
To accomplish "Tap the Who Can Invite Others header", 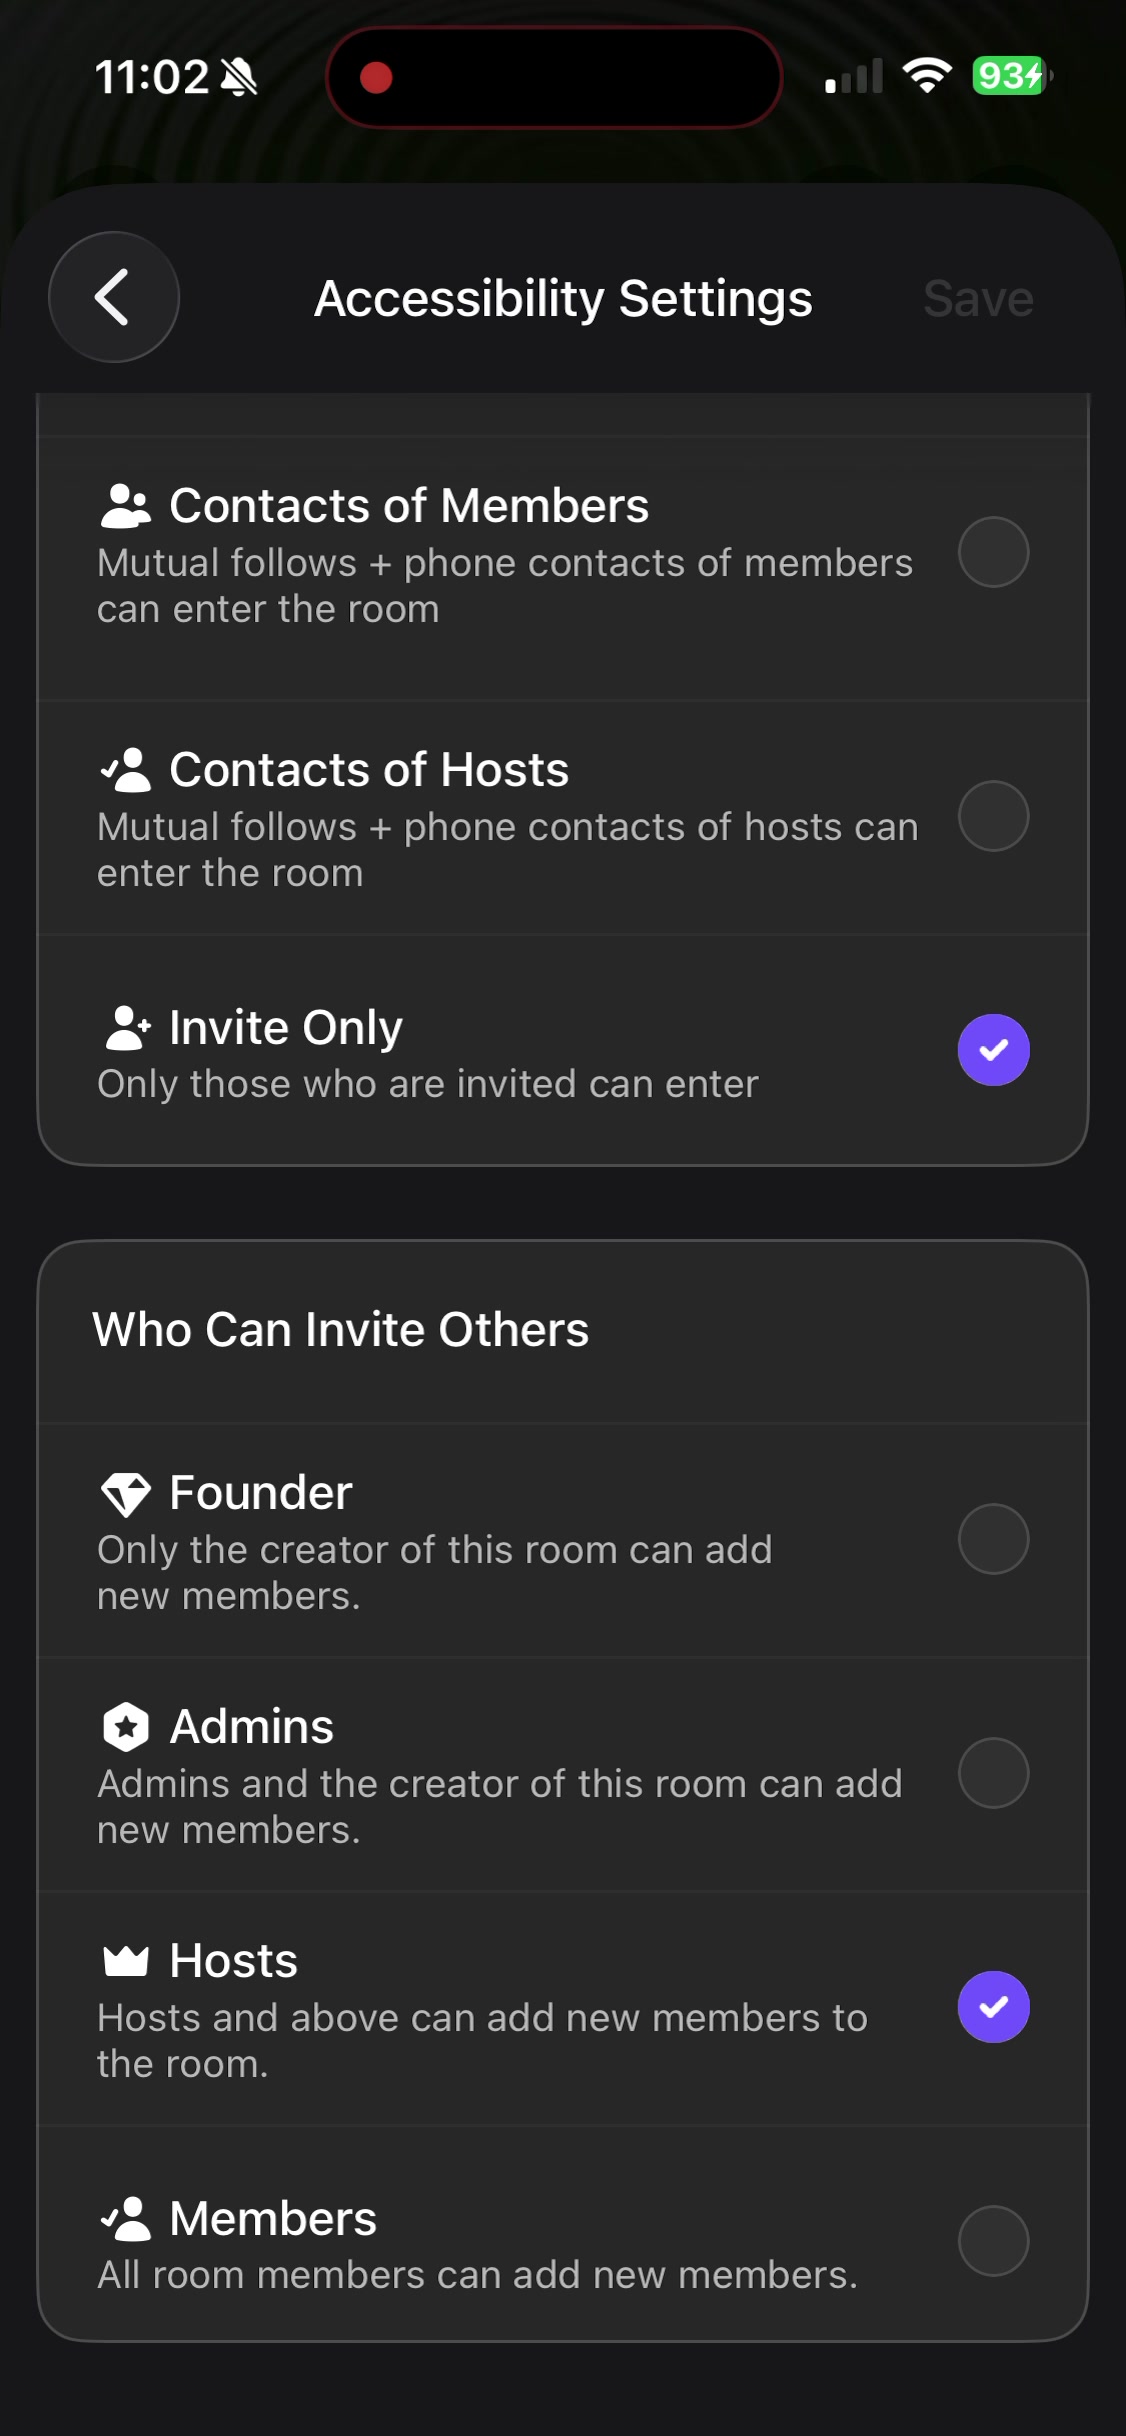I will [341, 1330].
